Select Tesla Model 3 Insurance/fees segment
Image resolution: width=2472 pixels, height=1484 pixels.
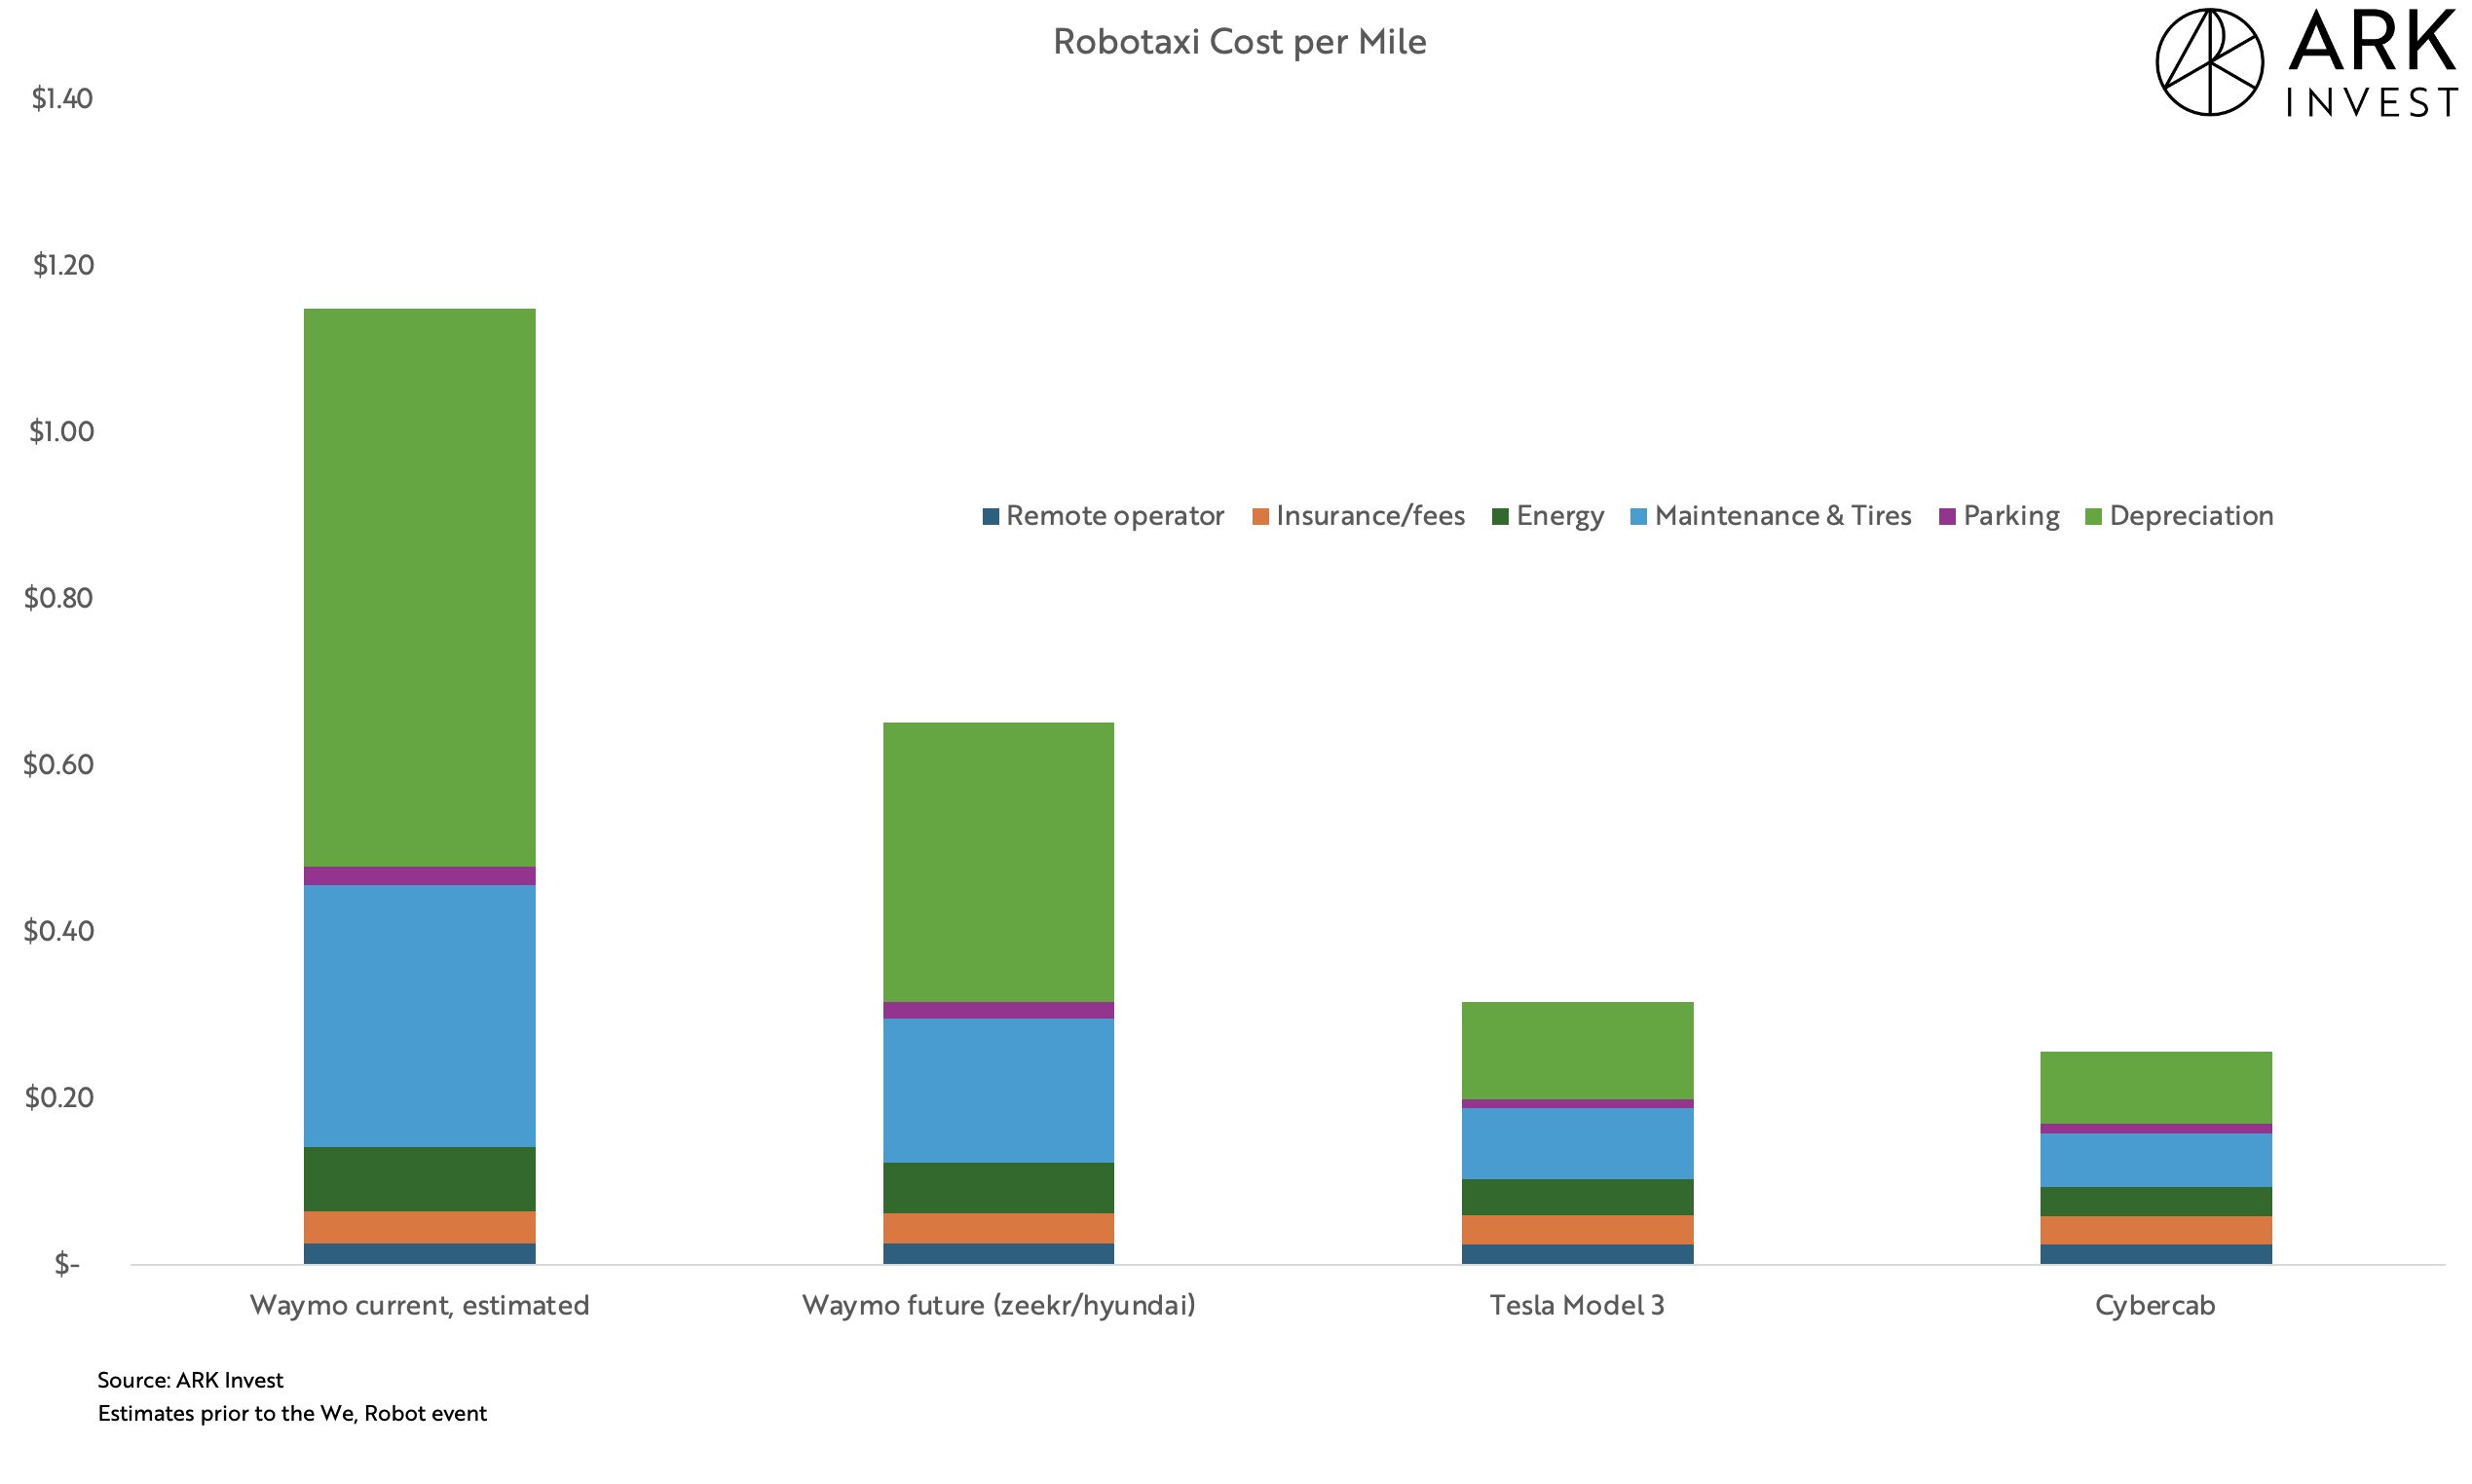pyautogui.click(x=1577, y=1230)
